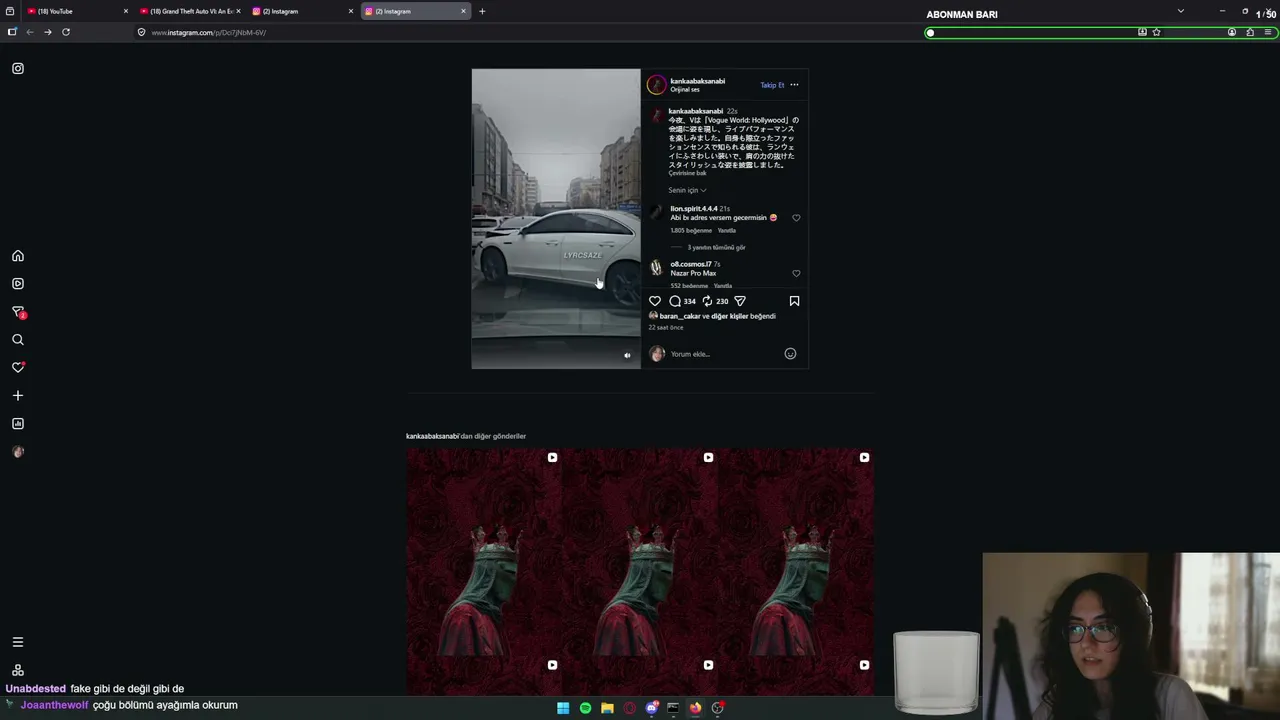Image resolution: width=1280 pixels, height=720 pixels.
Task: Open the Meta apps icon in sidebar
Action: point(18,670)
